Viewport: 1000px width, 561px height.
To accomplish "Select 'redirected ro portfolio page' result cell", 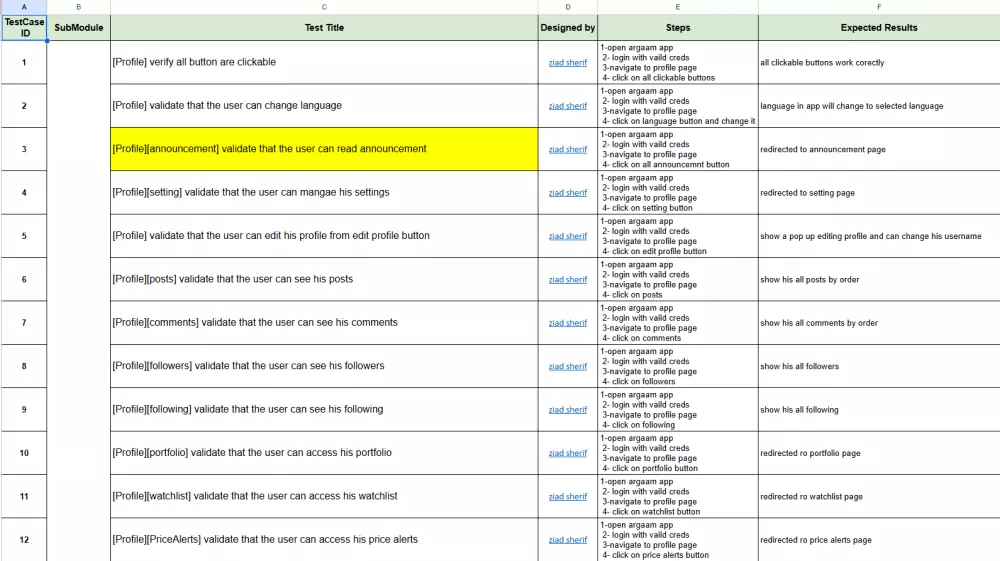I will click(879, 453).
